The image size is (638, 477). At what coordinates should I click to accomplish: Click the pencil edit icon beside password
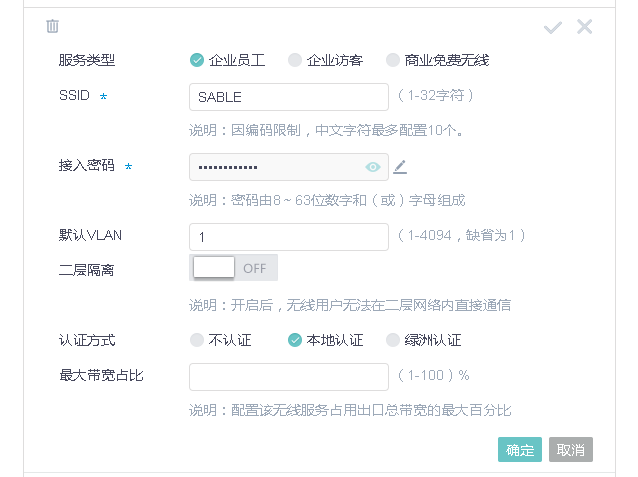point(400,167)
